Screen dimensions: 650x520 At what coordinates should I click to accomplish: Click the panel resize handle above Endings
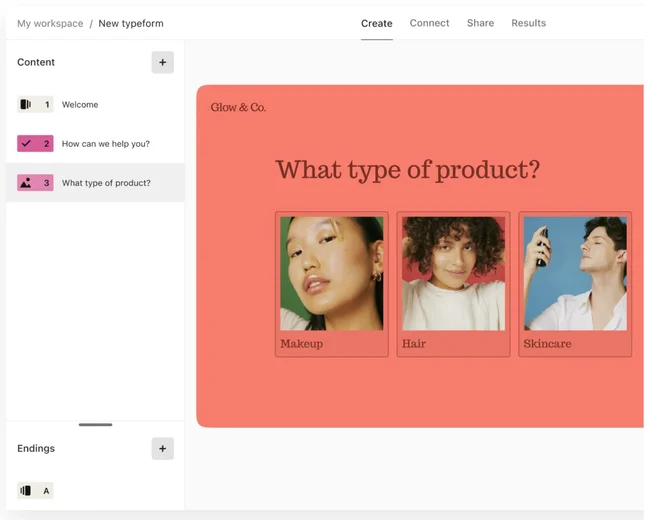coord(95,425)
